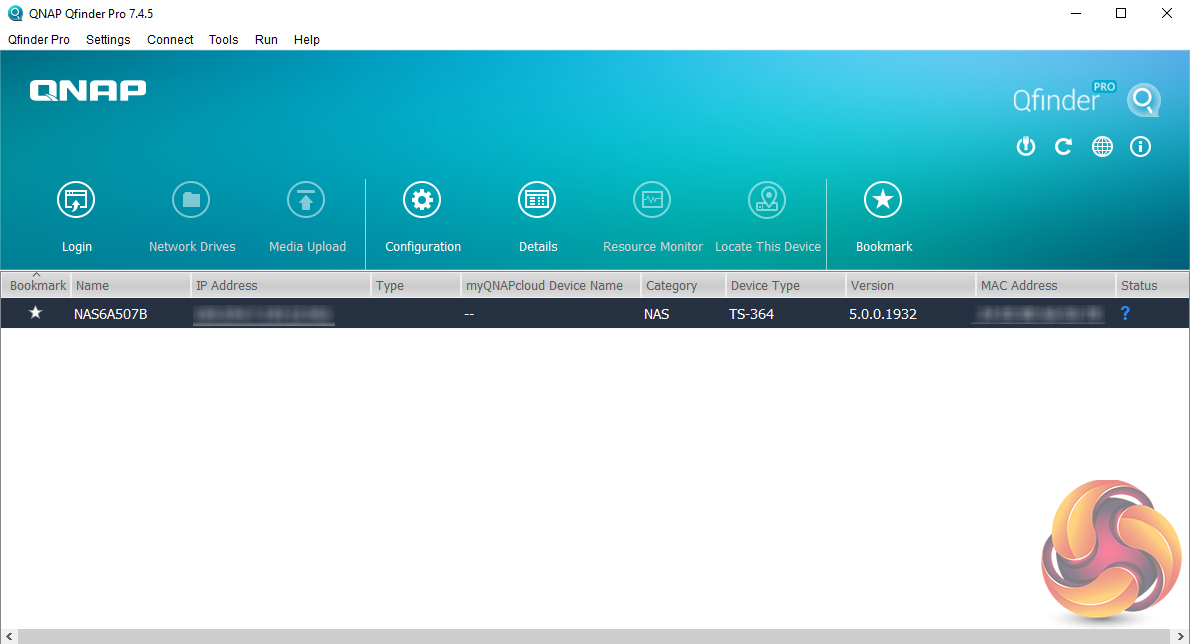This screenshot has height=644, width=1190.
Task: Click the power icon in the header
Action: coord(1025,146)
